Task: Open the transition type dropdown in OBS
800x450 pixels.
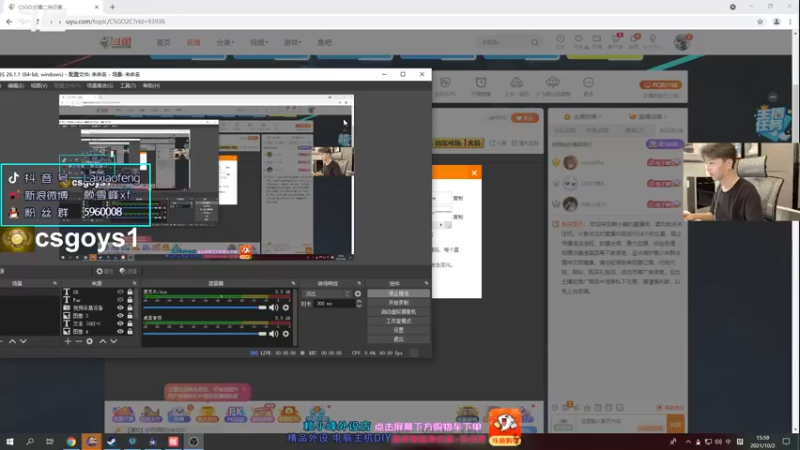Action: pos(327,294)
